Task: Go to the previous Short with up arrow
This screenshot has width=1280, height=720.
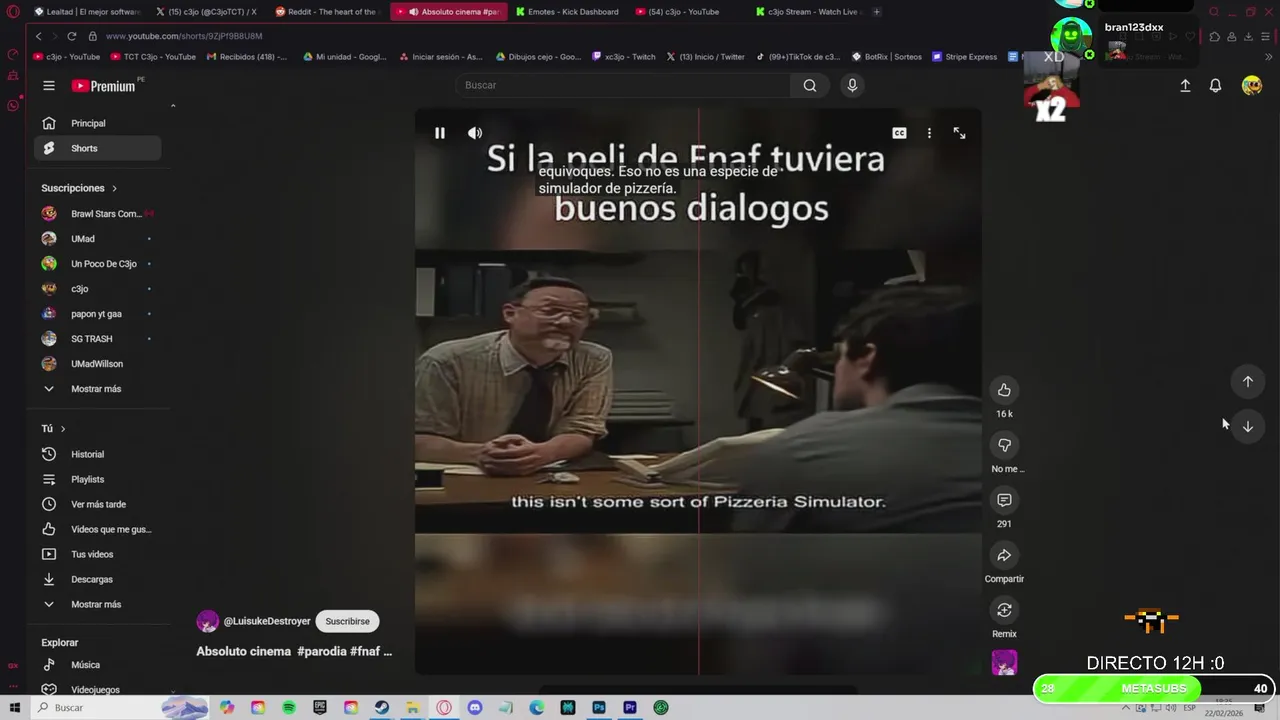Action: [1247, 381]
